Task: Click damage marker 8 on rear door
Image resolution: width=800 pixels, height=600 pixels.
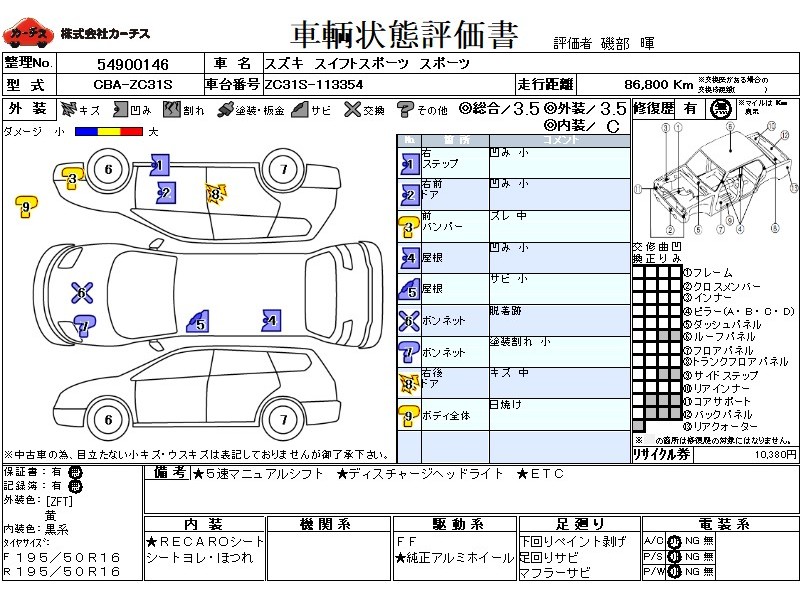Action: 213,194
